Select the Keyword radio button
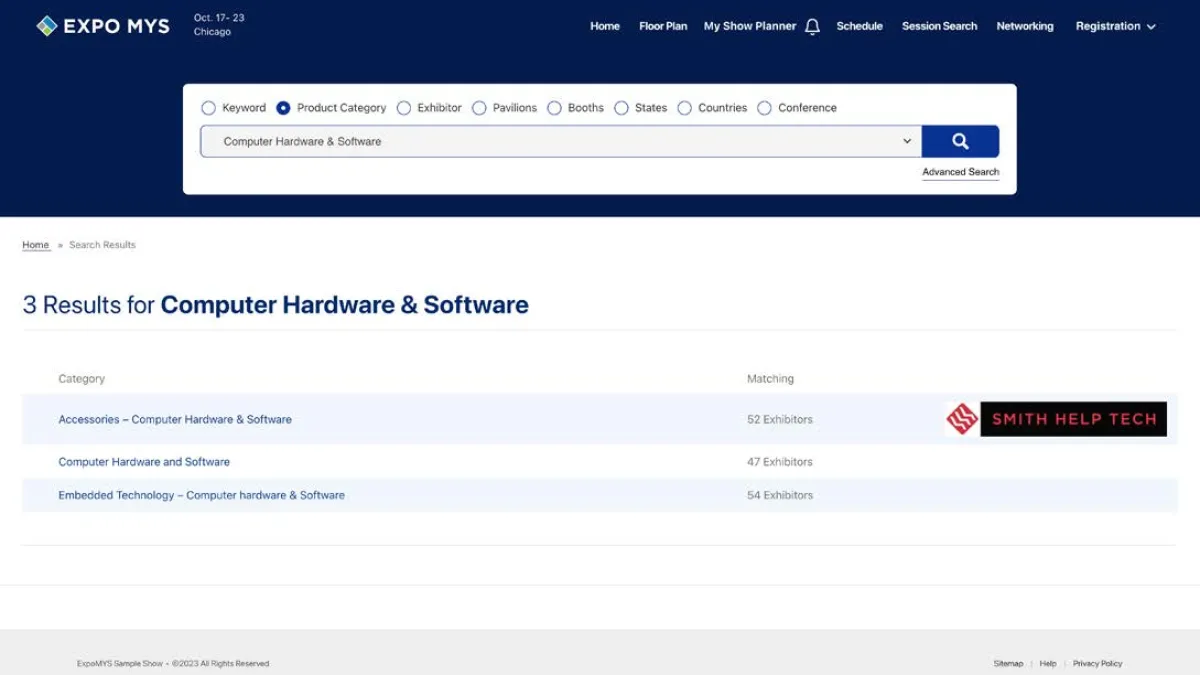This screenshot has height=675, width=1200. pos(209,108)
